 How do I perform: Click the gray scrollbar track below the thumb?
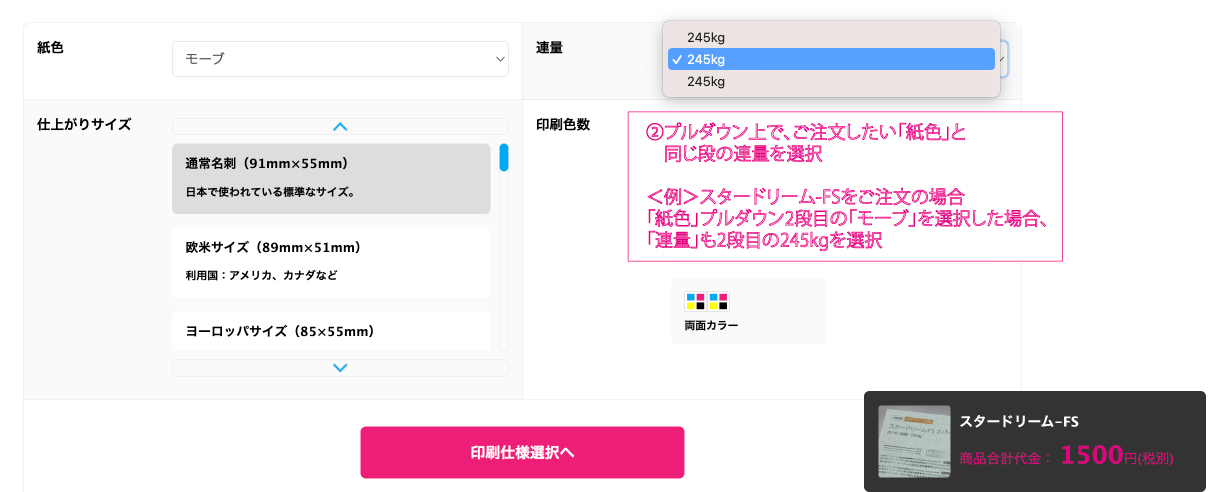[504, 260]
